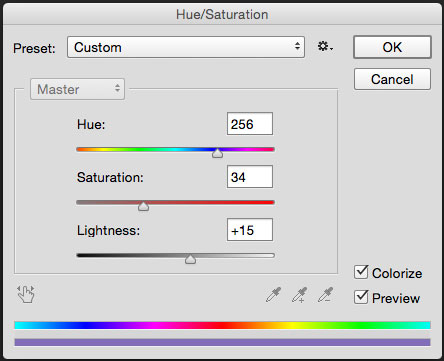This screenshot has width=444, height=361.
Task: Click the Hue value field showing 256
Action: pyautogui.click(x=250, y=124)
